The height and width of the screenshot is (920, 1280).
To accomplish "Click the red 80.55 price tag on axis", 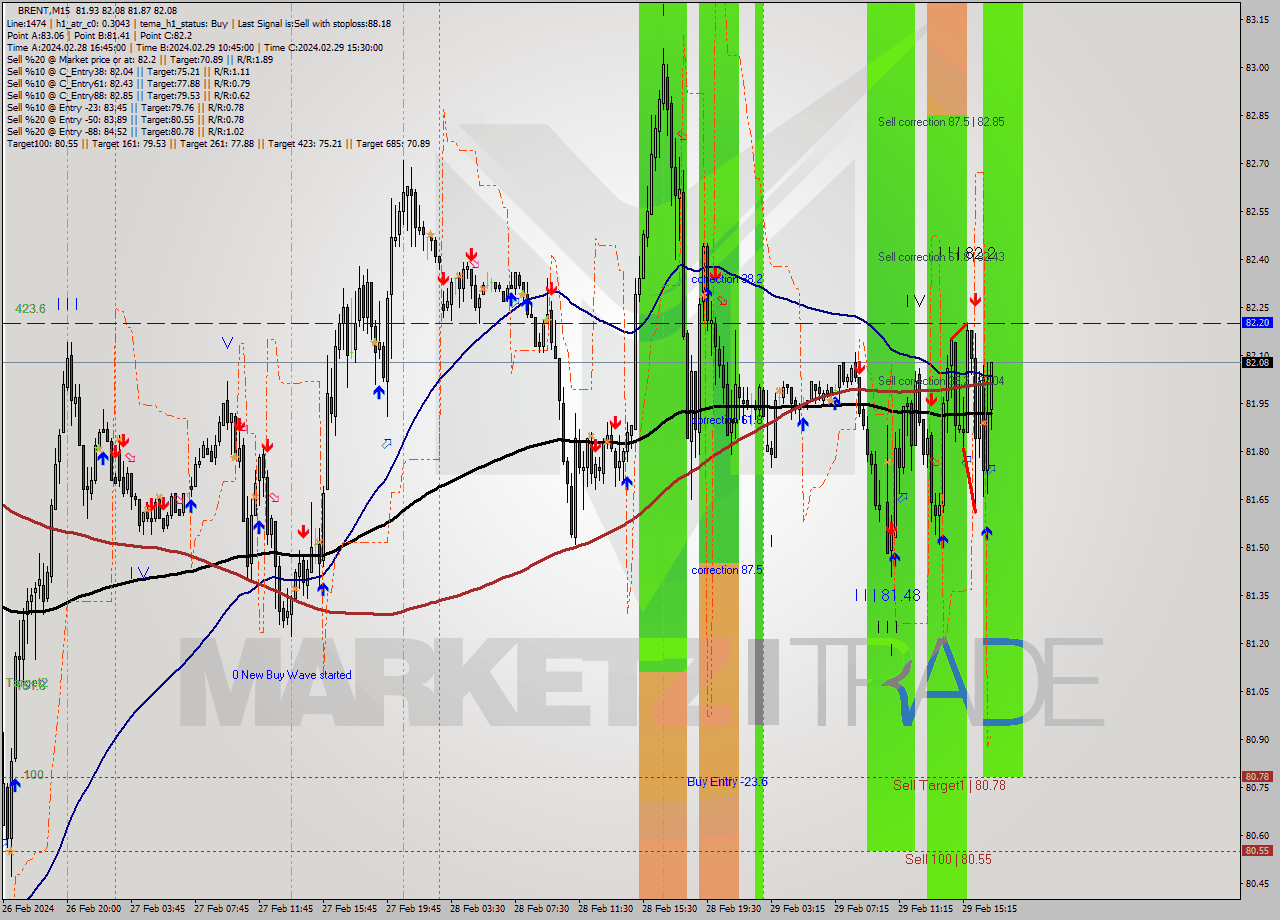I will tap(1257, 851).
